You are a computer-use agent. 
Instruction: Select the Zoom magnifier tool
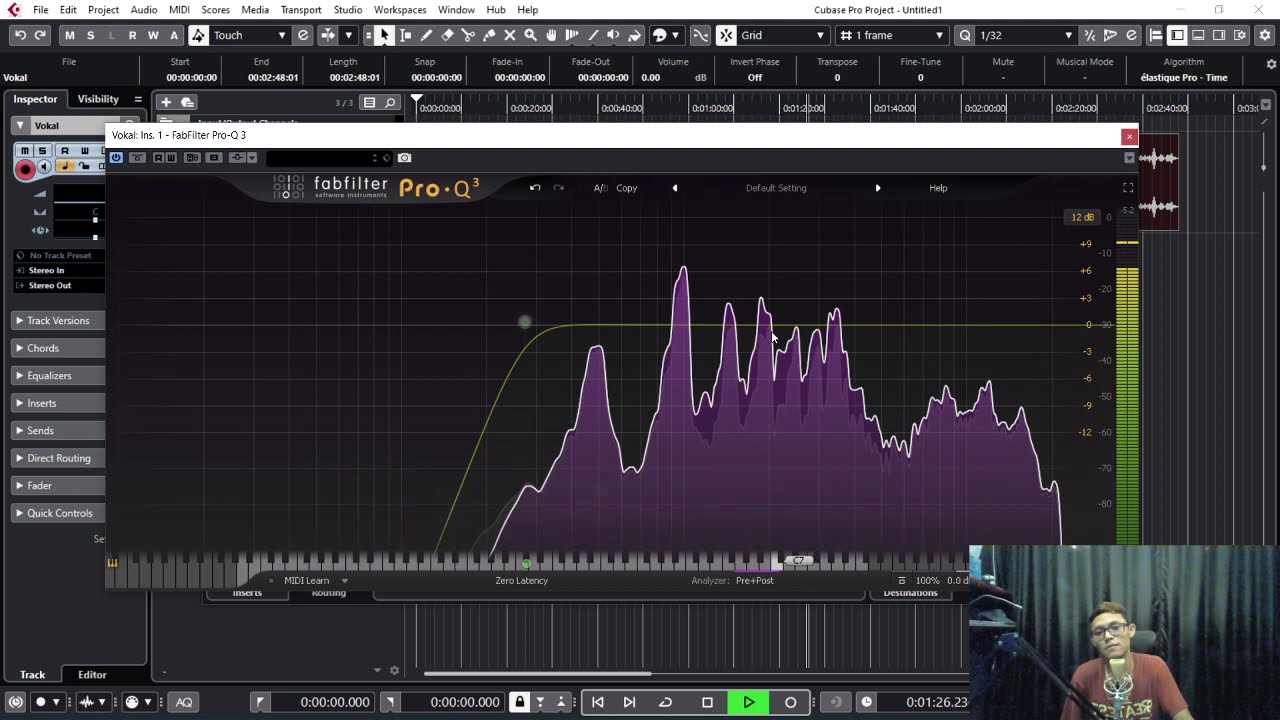pos(530,35)
